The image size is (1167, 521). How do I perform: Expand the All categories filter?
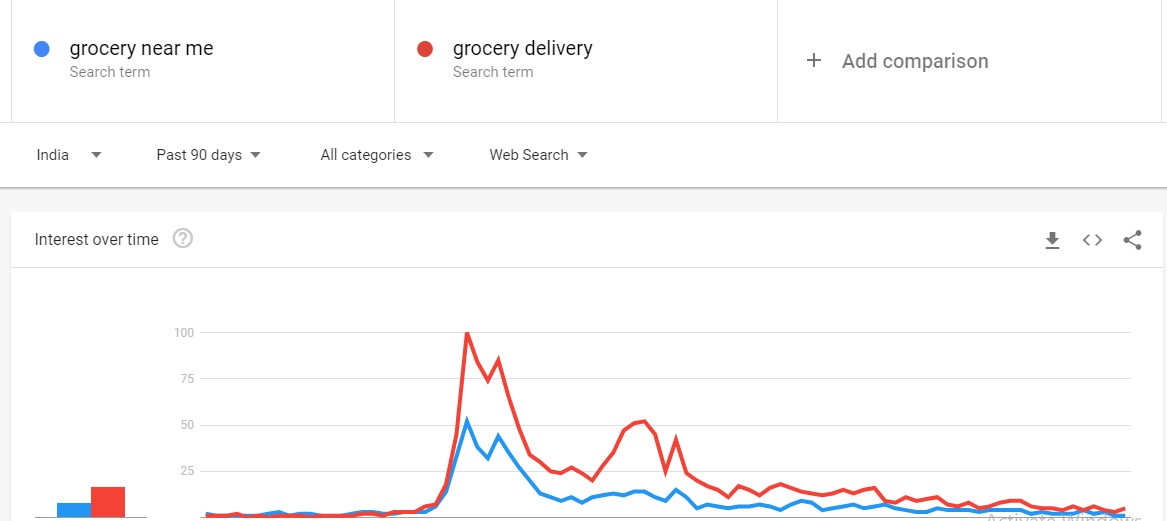(377, 155)
